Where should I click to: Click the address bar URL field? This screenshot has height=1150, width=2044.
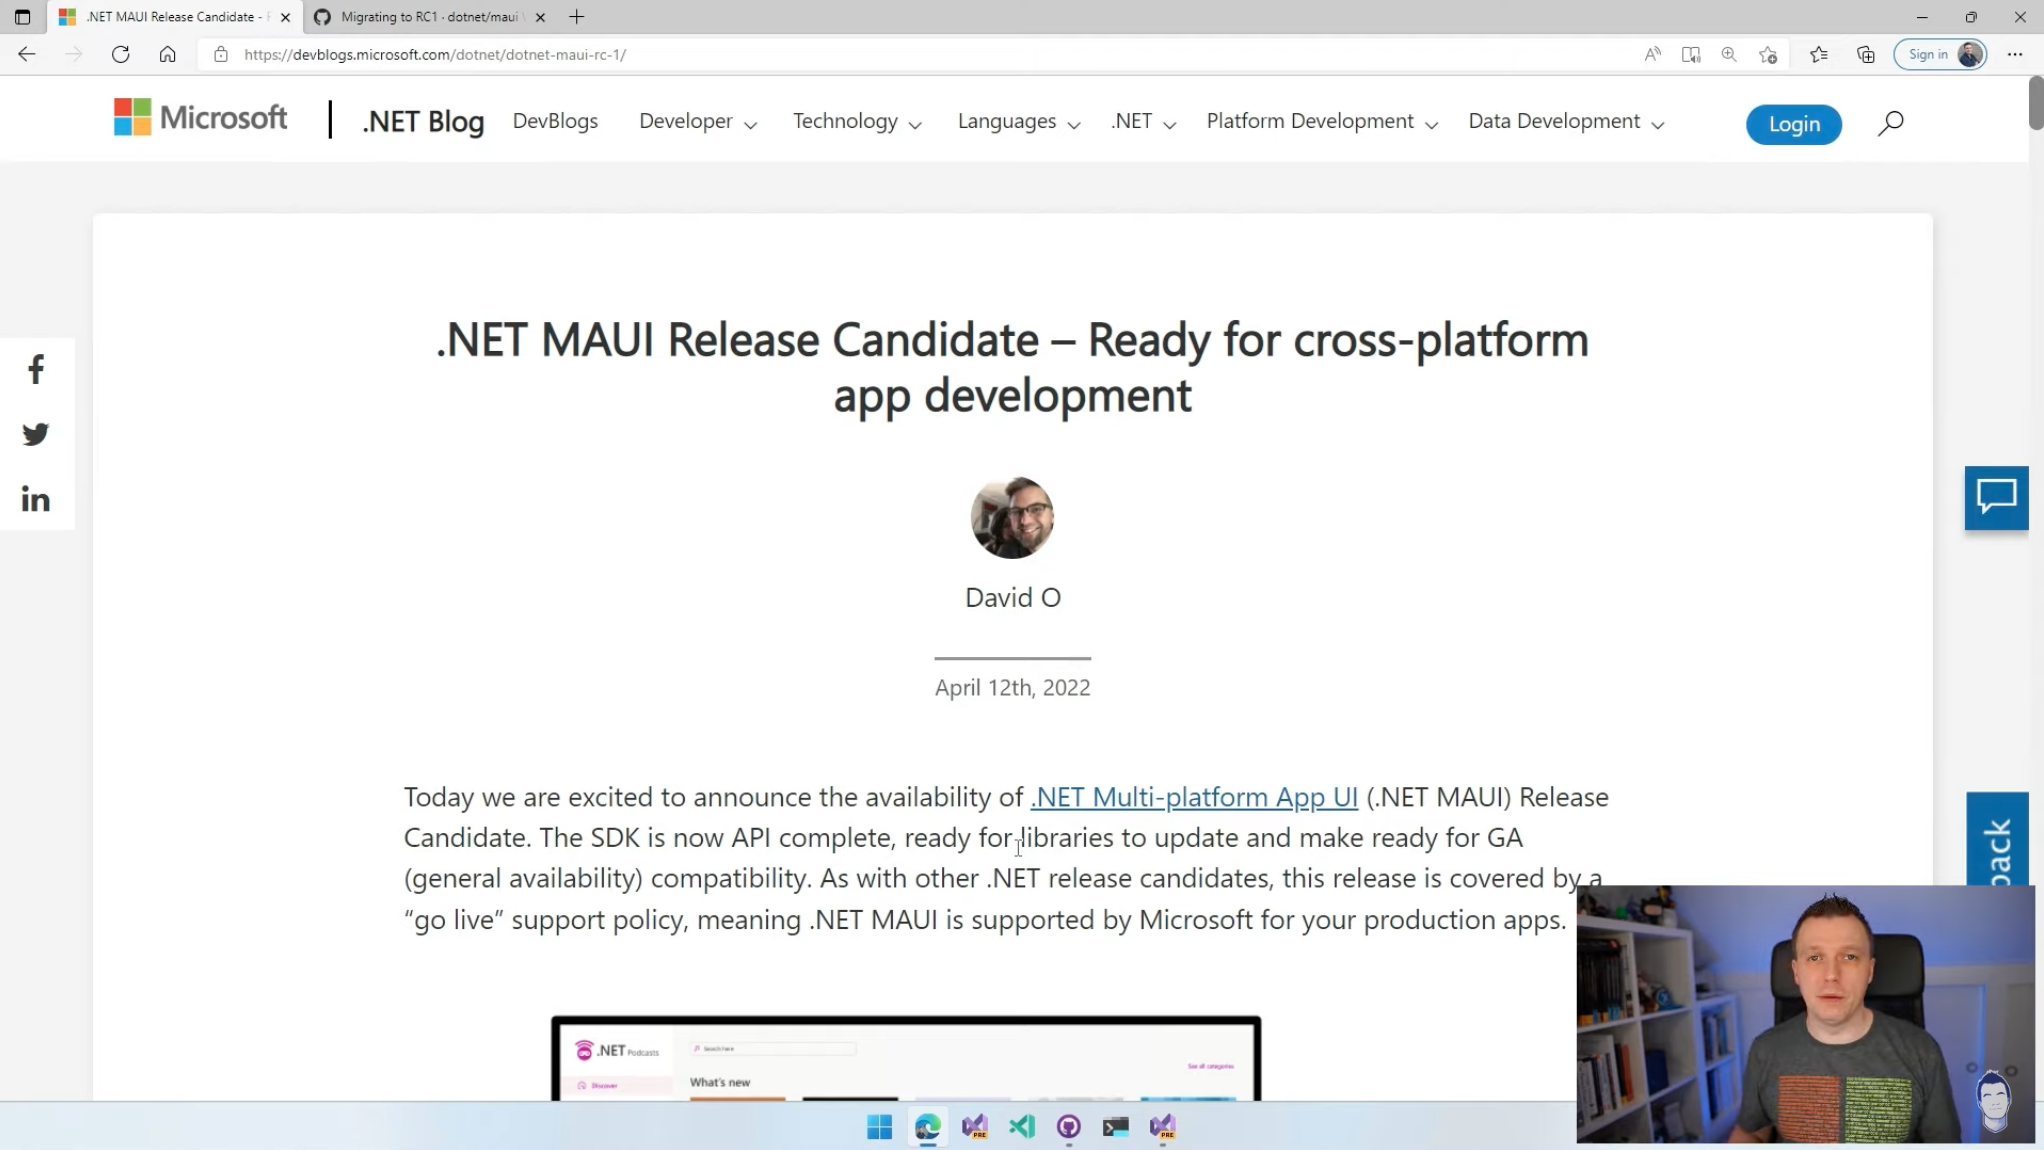click(900, 54)
